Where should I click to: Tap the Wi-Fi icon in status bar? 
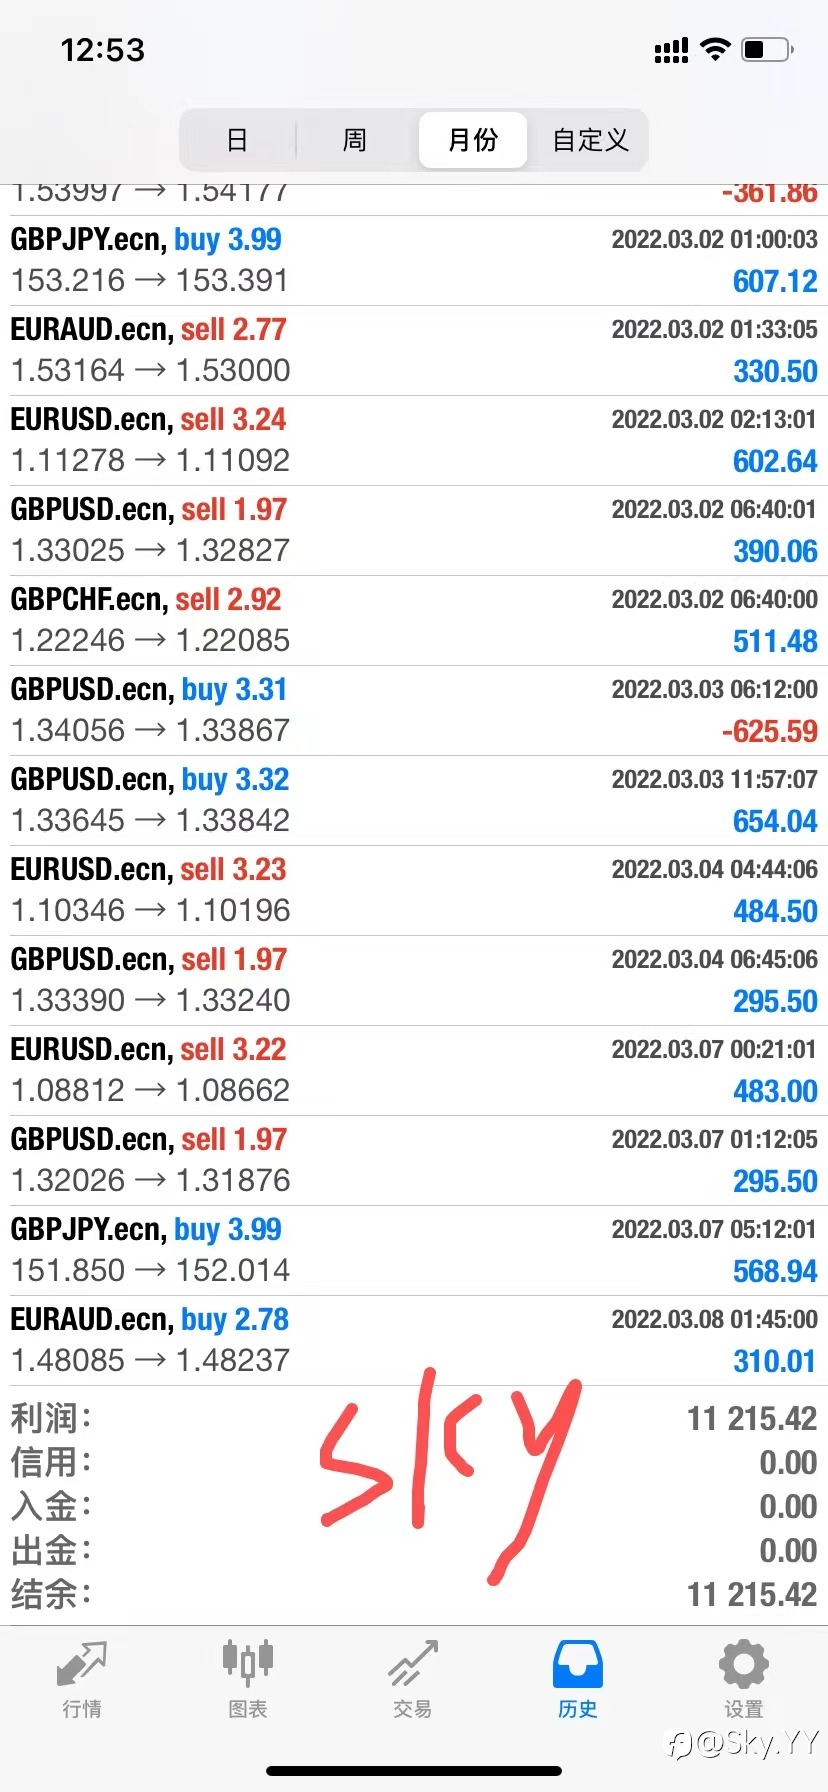click(715, 49)
